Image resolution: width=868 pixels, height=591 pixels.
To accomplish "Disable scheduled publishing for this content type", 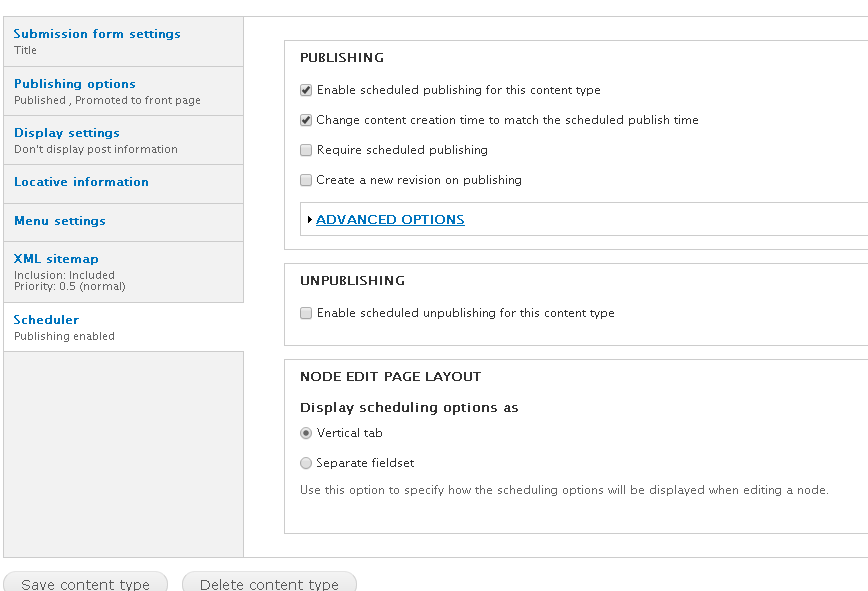I will (x=306, y=90).
